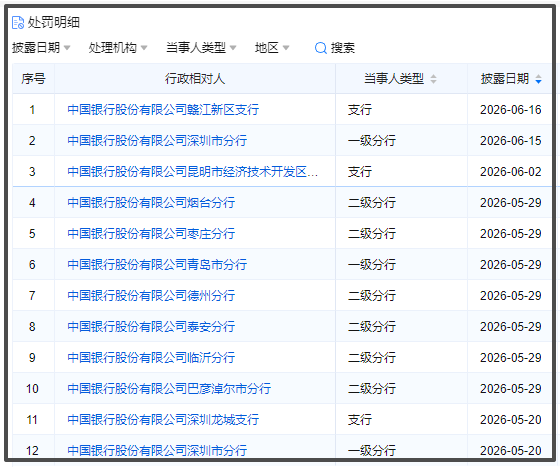Open 中国银行股份有限公司临沂分行 link
Viewport: 560px width, 467px height.
151,358
